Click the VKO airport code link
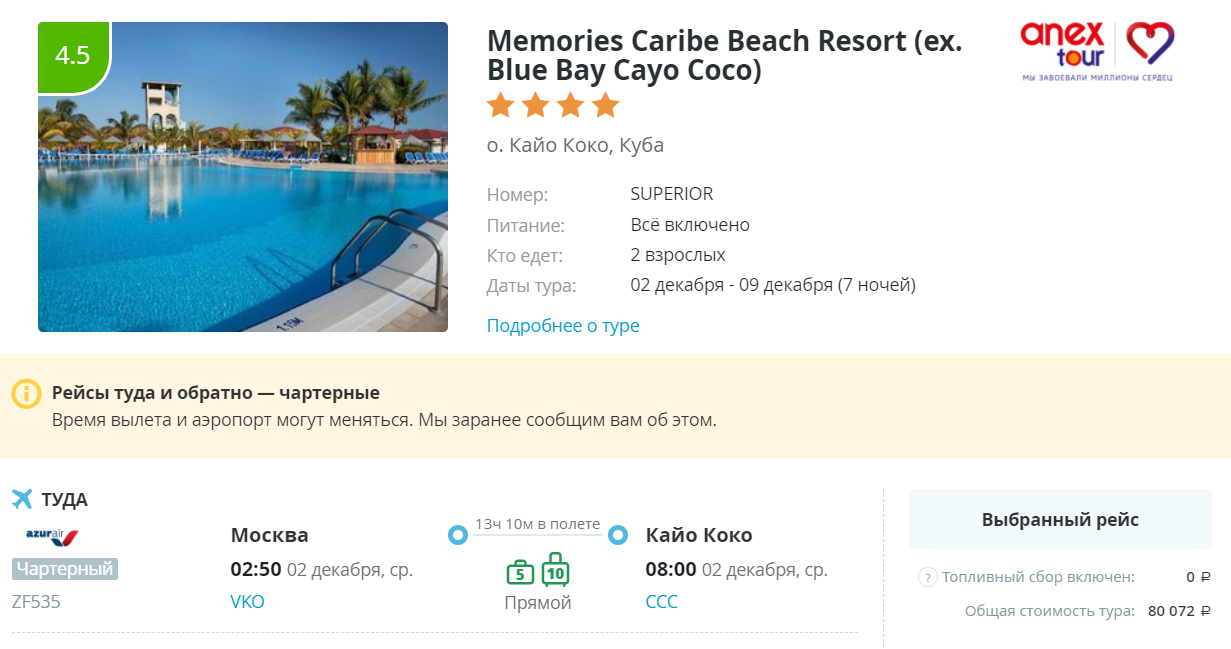 coord(247,602)
